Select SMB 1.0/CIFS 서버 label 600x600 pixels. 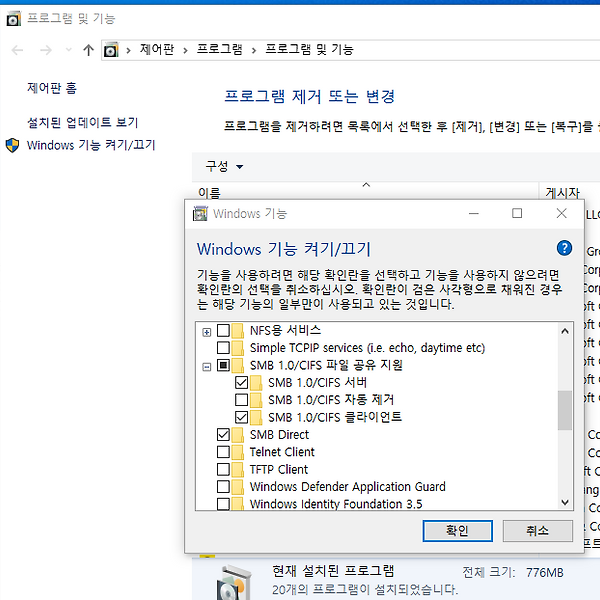317,382
